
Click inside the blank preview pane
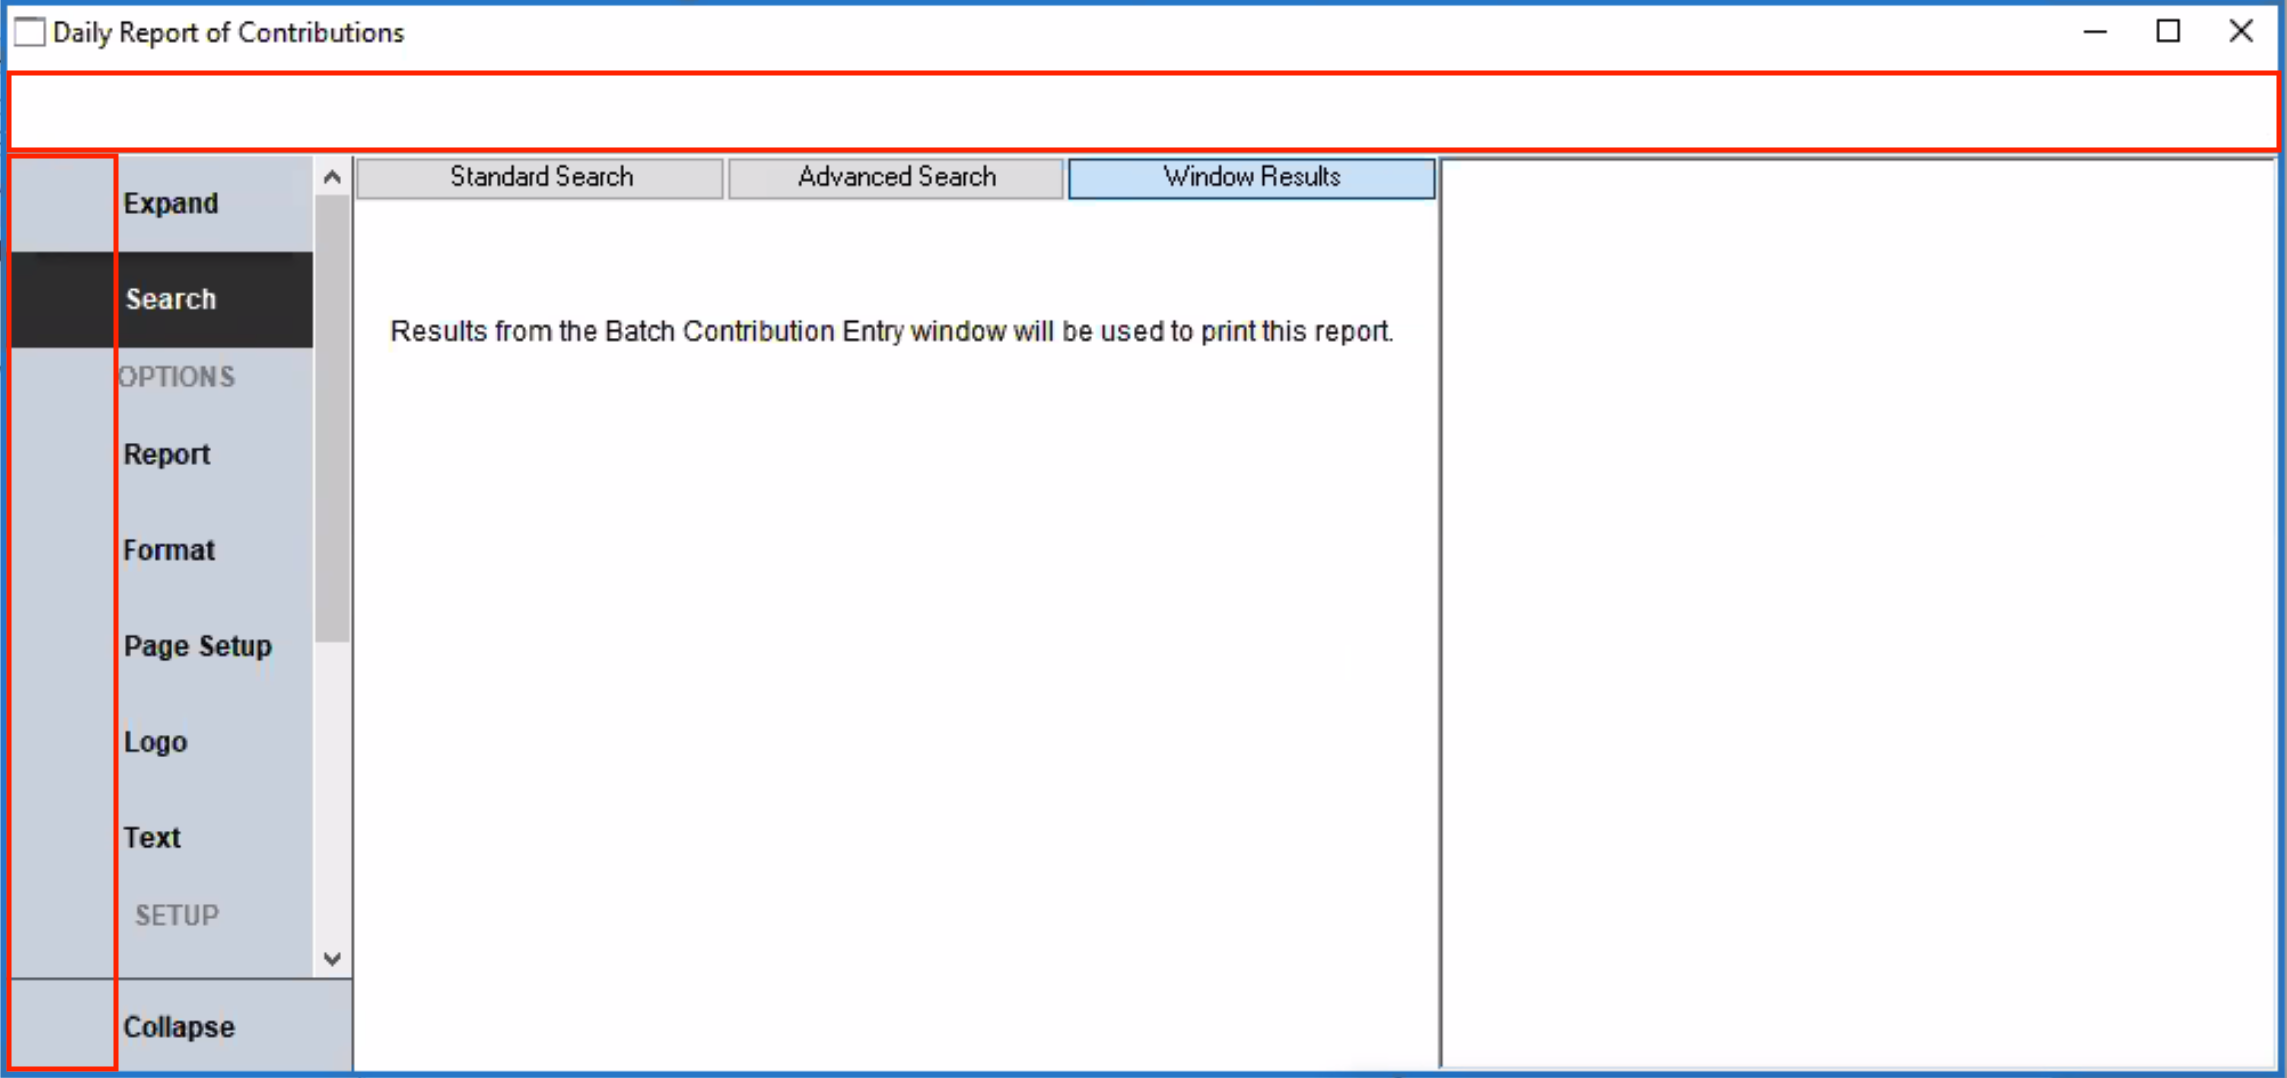1858,612
